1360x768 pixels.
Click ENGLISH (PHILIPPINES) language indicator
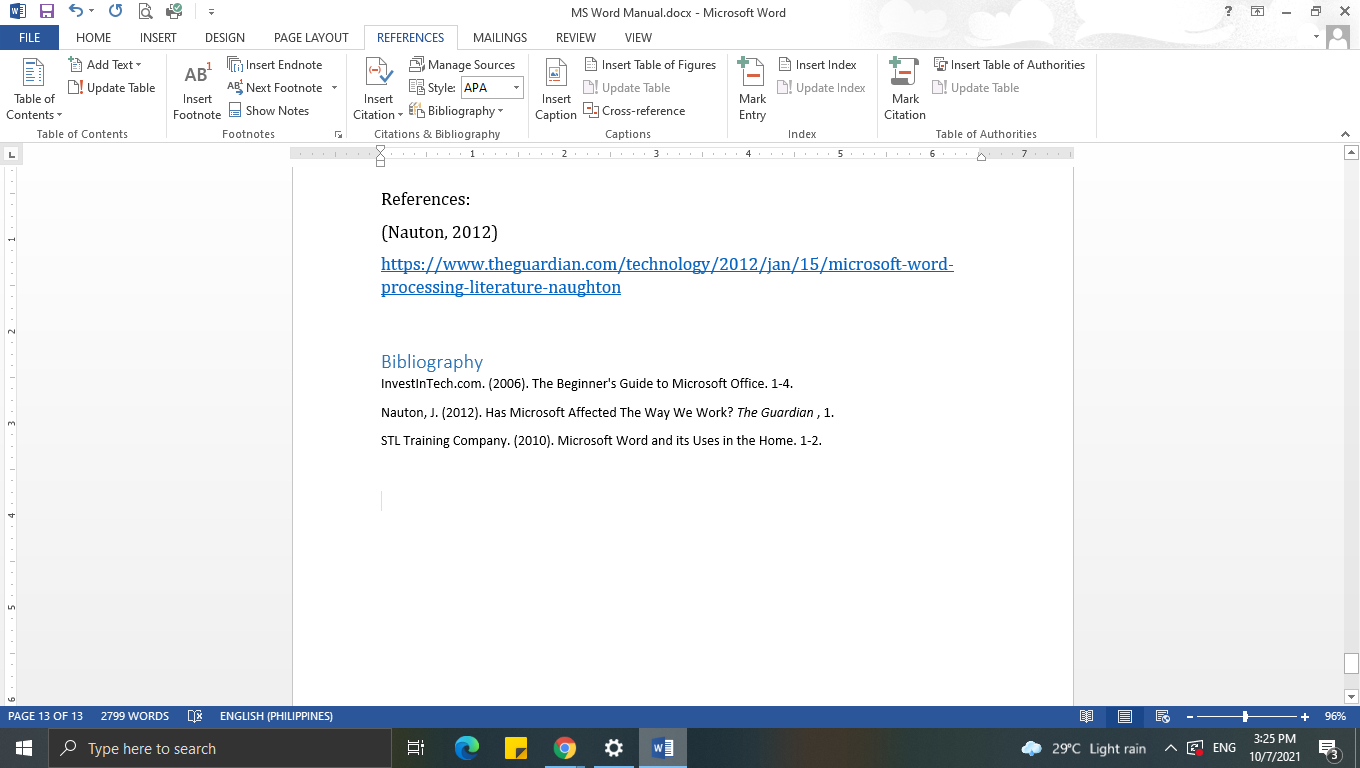tap(276, 716)
